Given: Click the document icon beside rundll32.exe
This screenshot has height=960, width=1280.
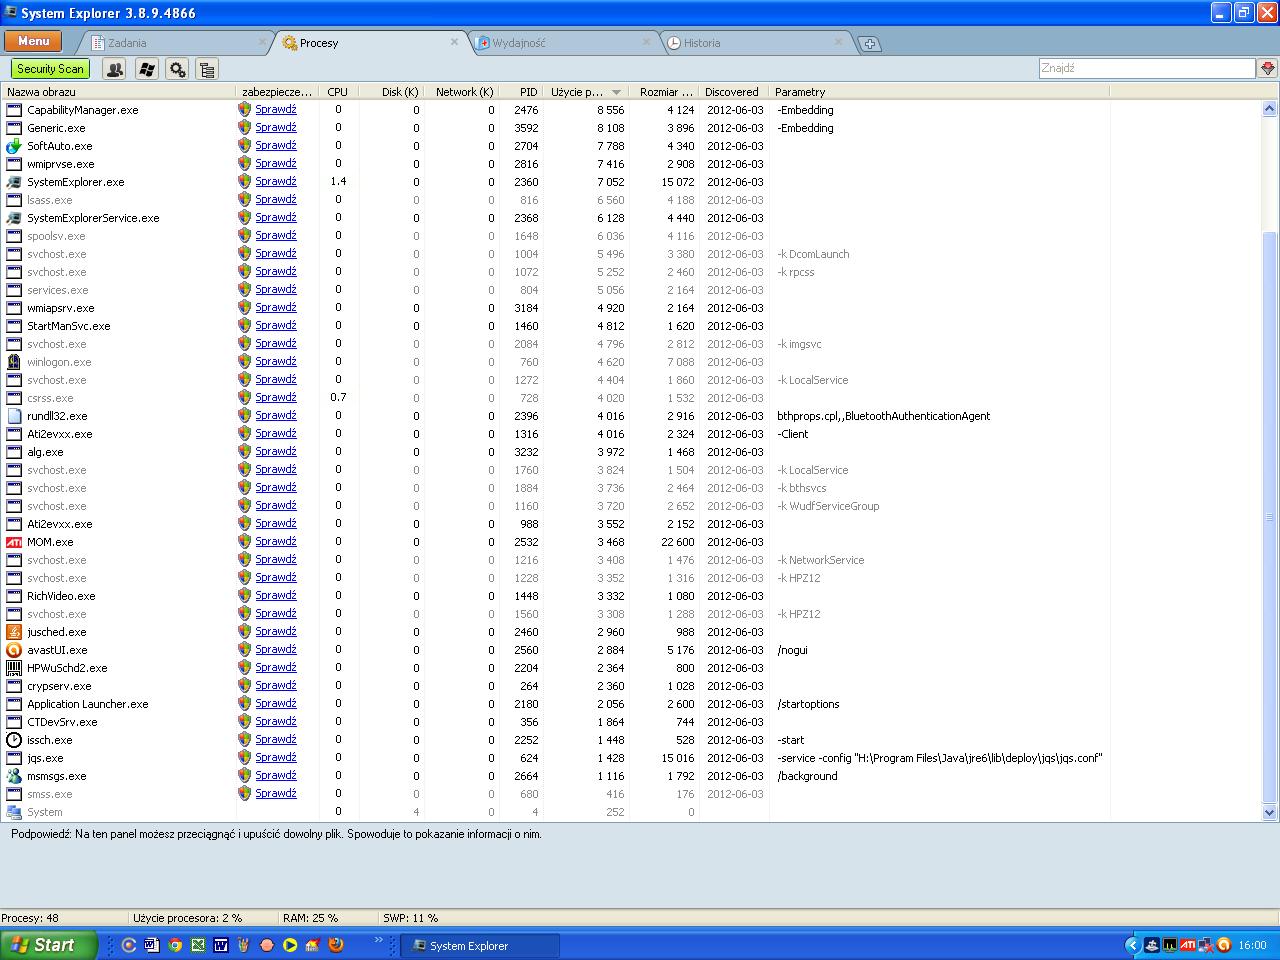Looking at the screenshot, I should point(14,416).
